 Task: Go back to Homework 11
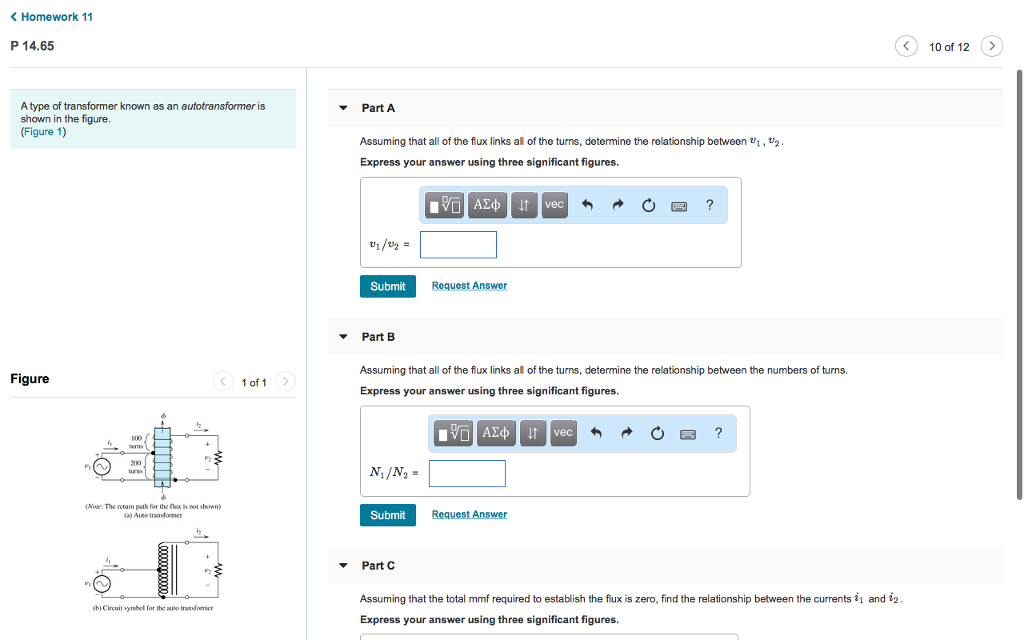click(x=52, y=17)
